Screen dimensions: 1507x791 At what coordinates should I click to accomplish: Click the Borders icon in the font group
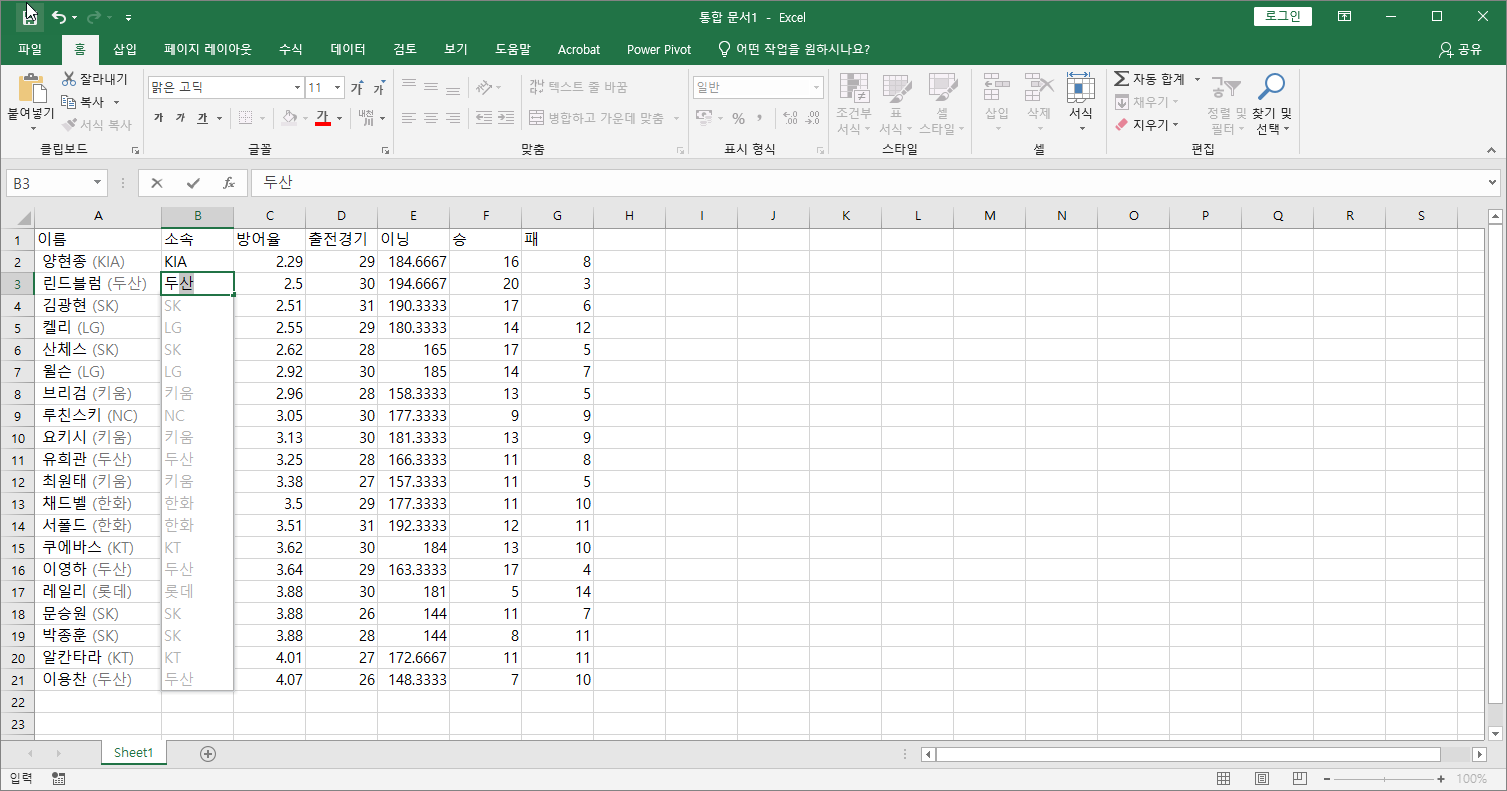(x=245, y=118)
